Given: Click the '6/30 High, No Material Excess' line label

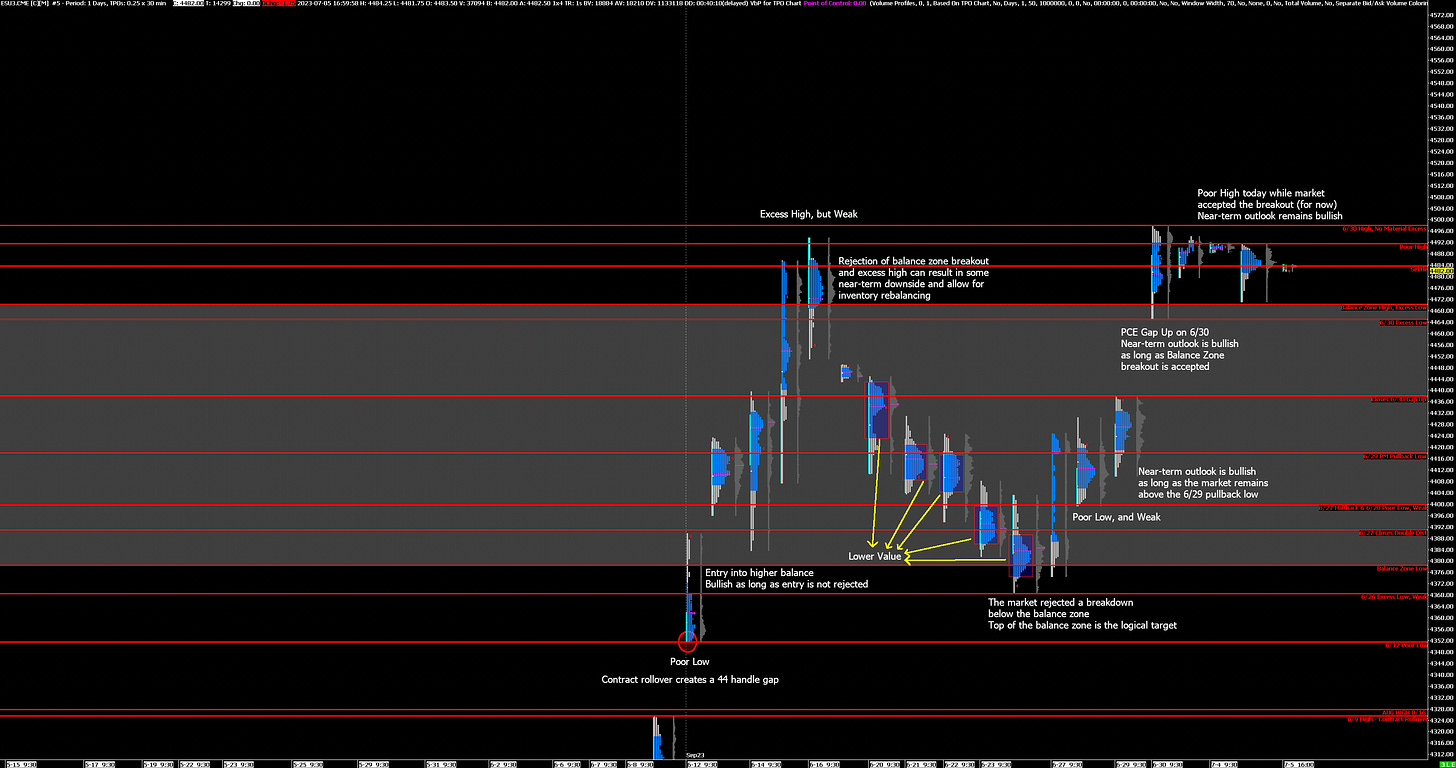Looking at the screenshot, I should click(x=1384, y=230).
